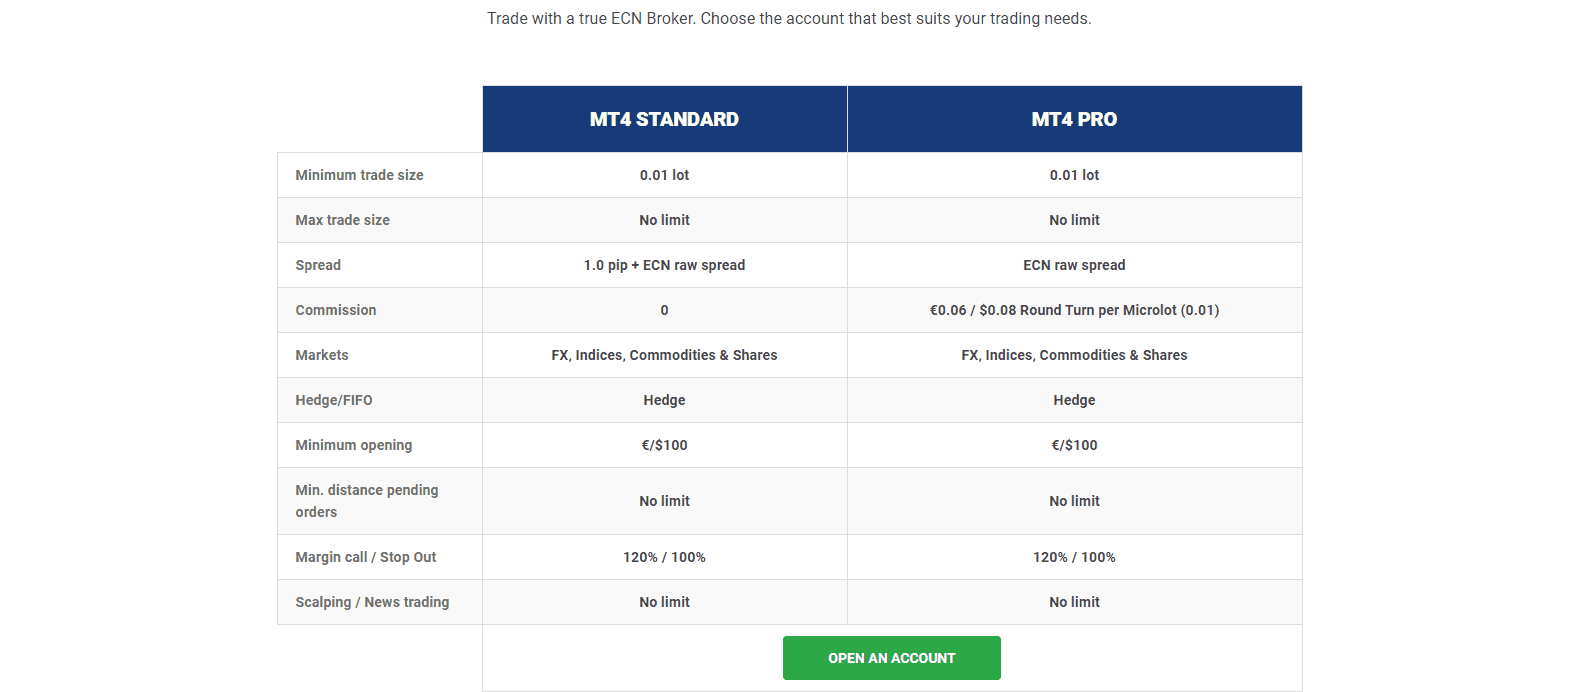Click the true ECN Broker intro text
This screenshot has height=692, width=1580.
point(788,18)
